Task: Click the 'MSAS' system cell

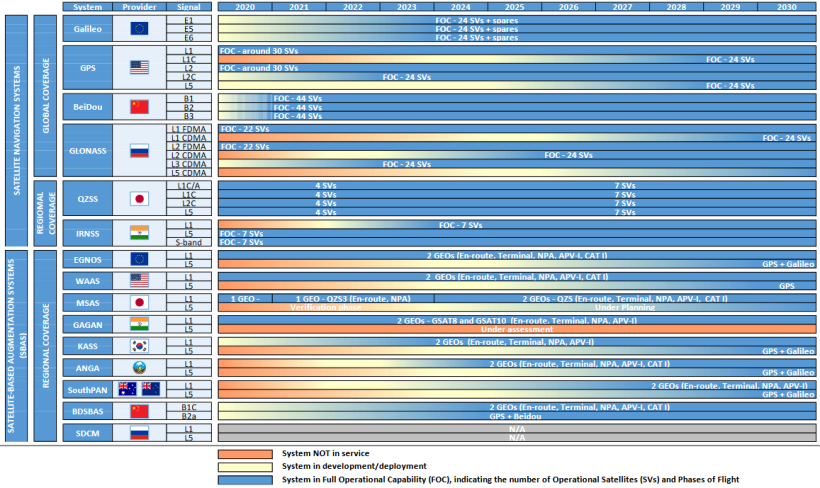Action: tap(87, 303)
